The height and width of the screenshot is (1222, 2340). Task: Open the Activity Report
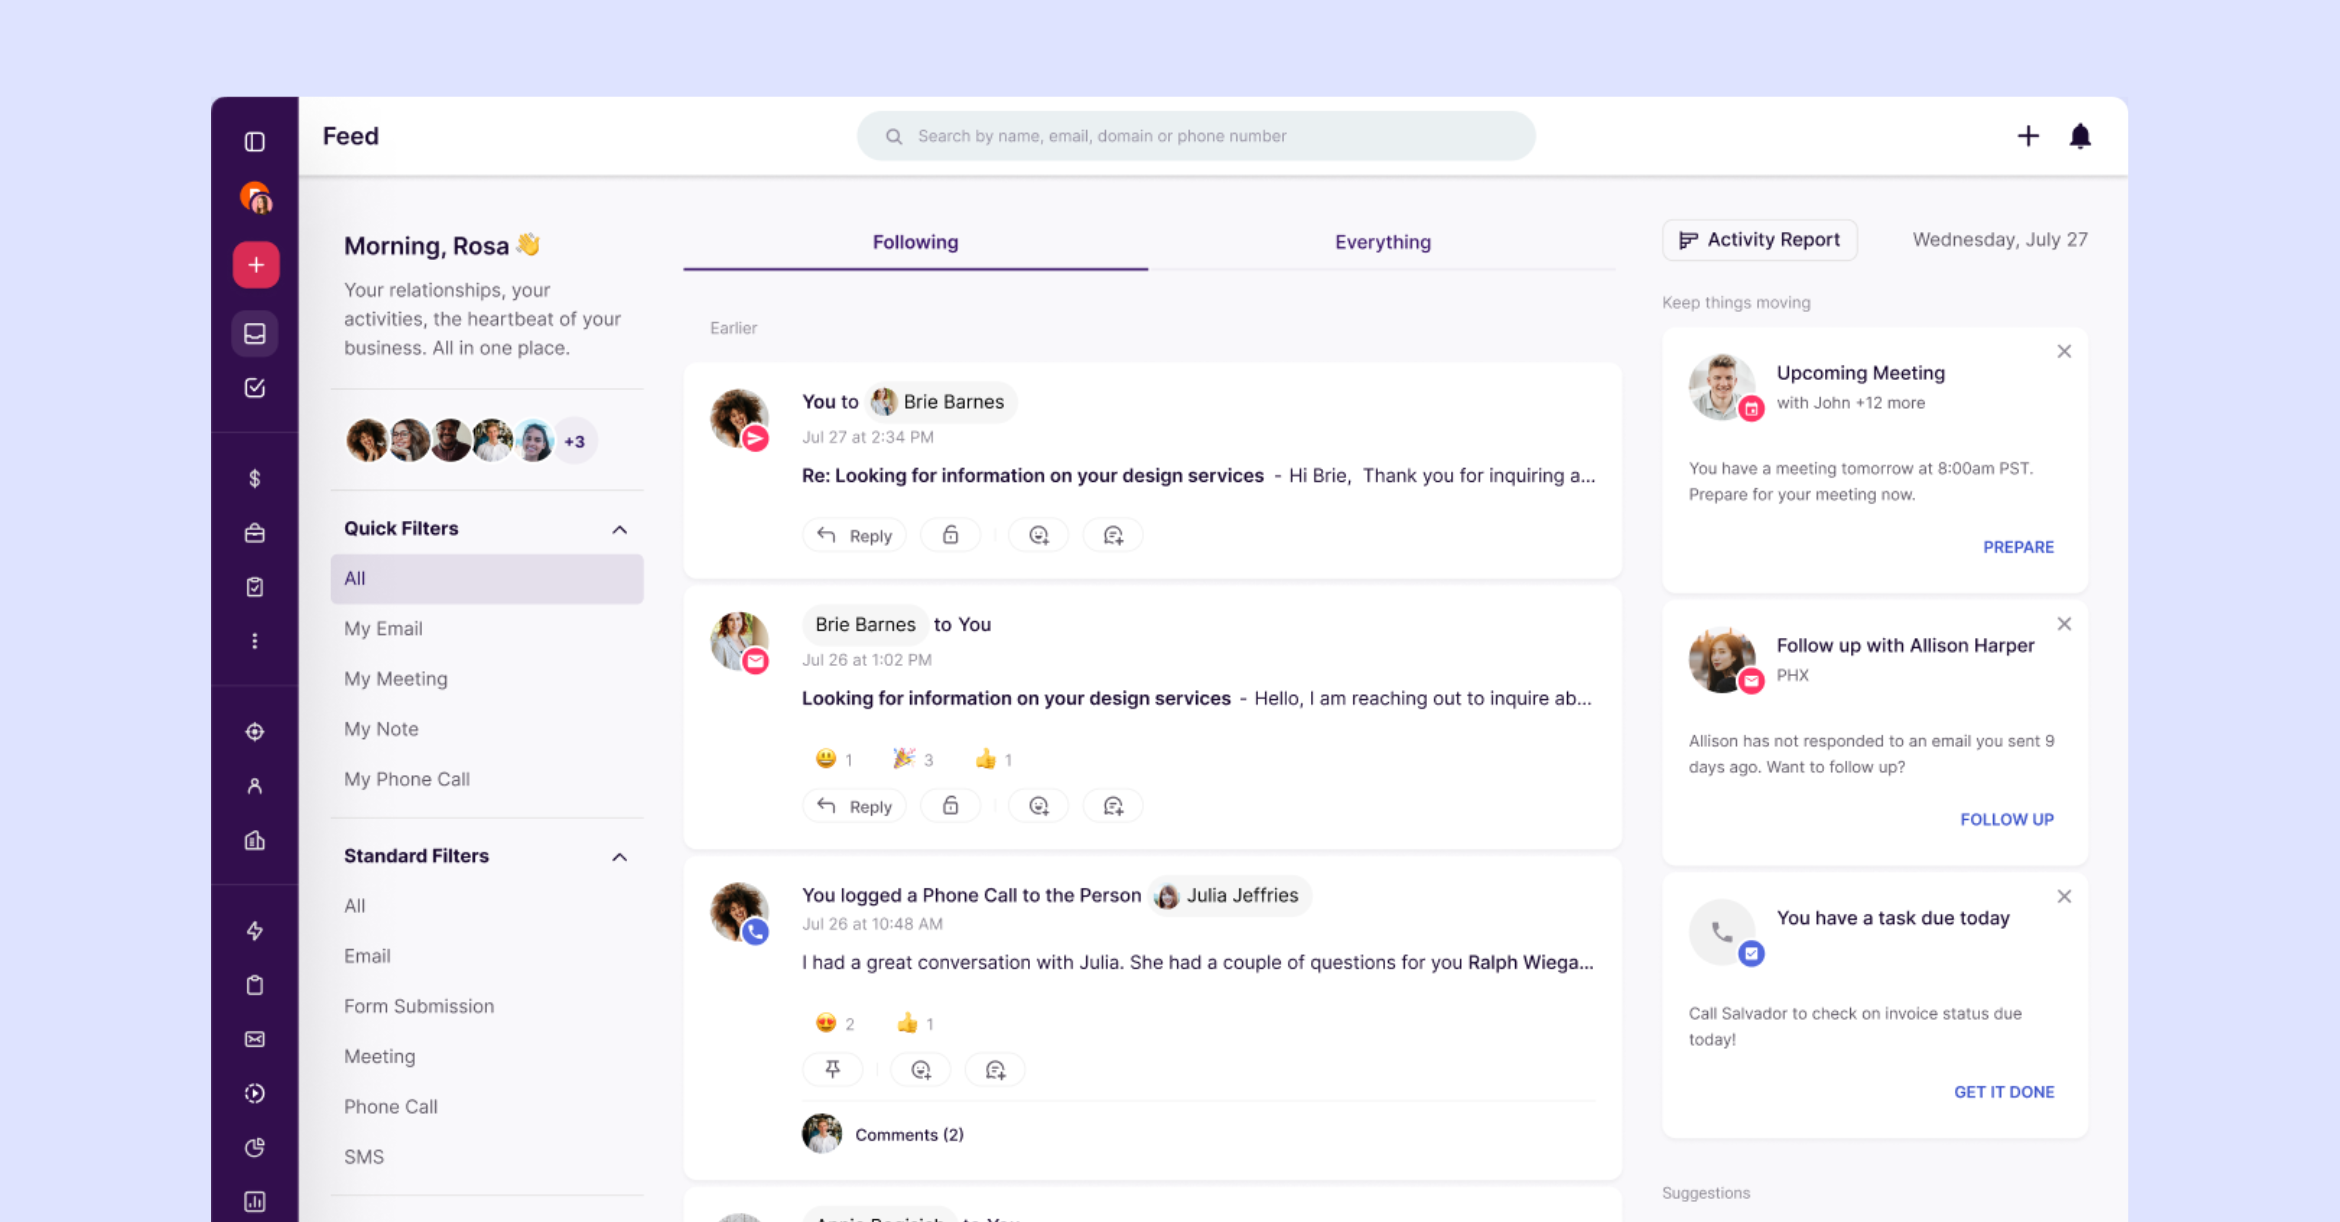[x=1759, y=240]
